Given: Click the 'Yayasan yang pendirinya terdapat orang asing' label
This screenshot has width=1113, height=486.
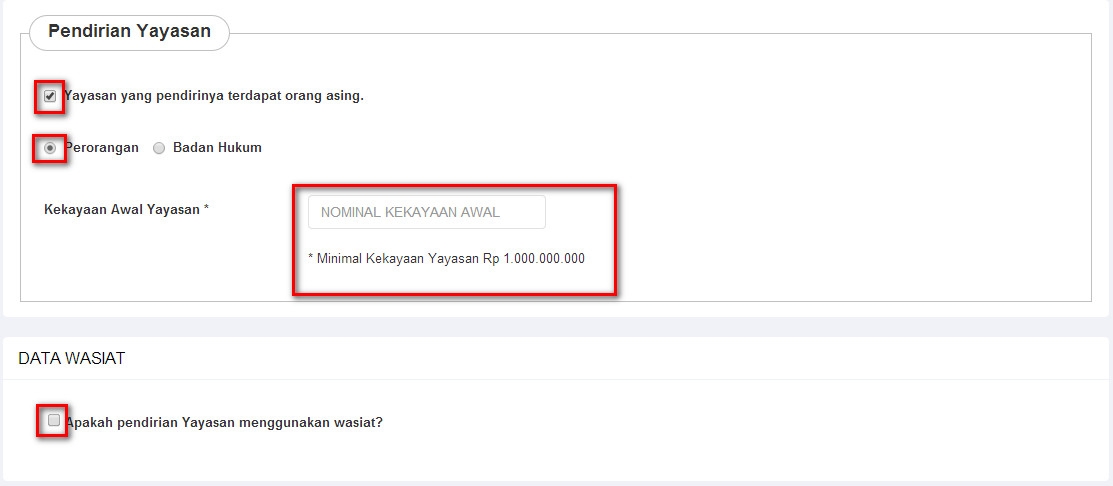Looking at the screenshot, I should 214,97.
